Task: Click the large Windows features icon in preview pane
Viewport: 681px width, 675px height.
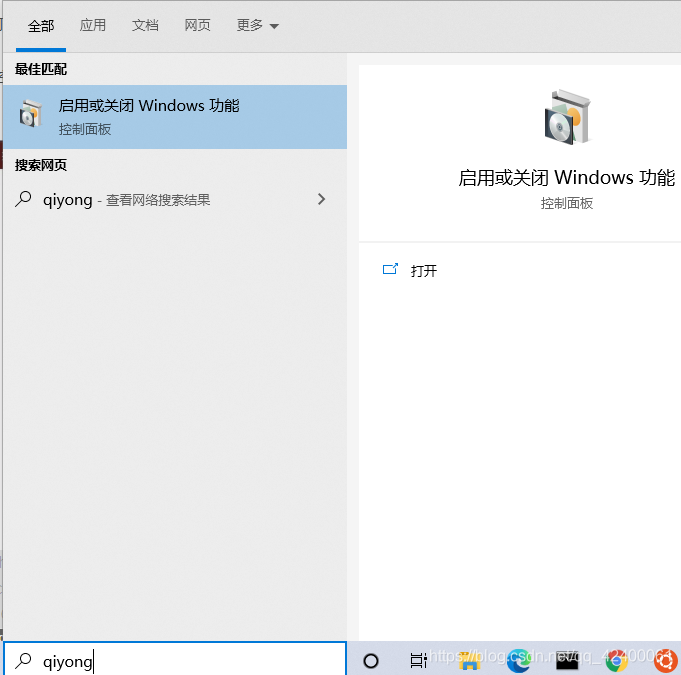Action: click(567, 117)
